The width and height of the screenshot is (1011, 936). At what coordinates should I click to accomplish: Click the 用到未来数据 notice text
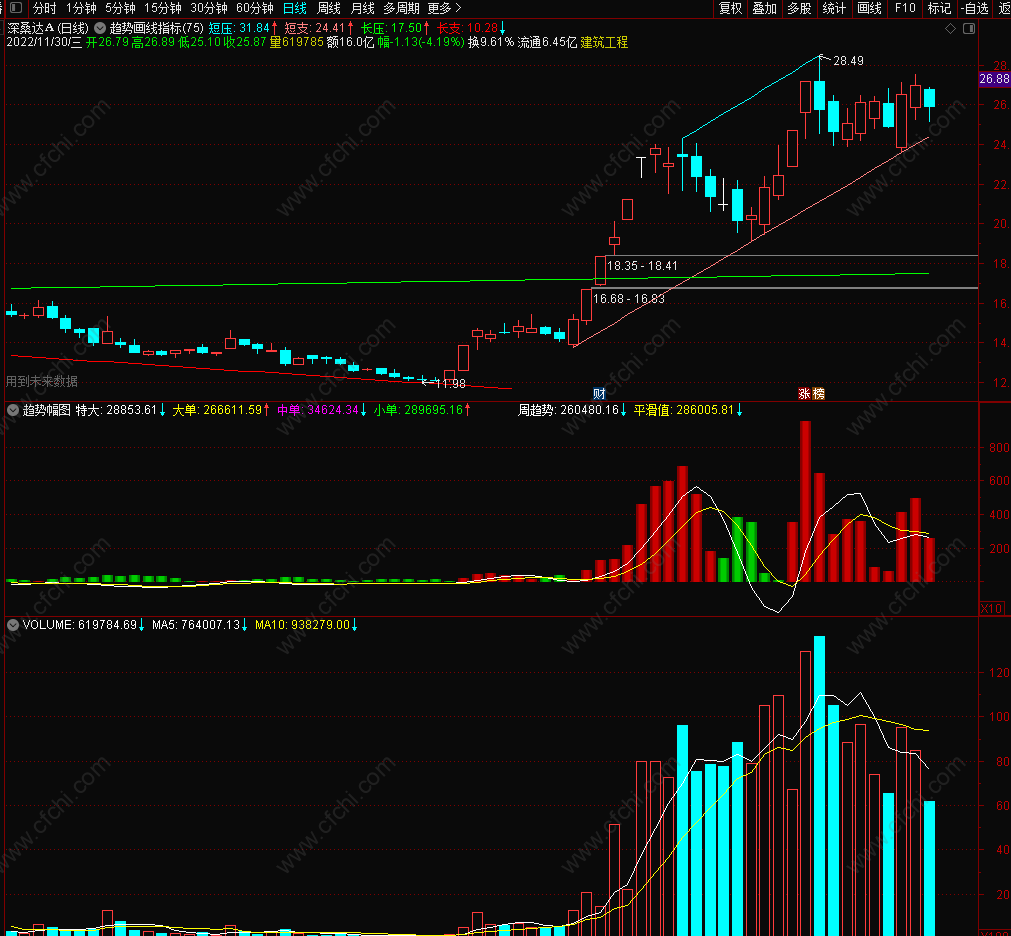[42, 381]
